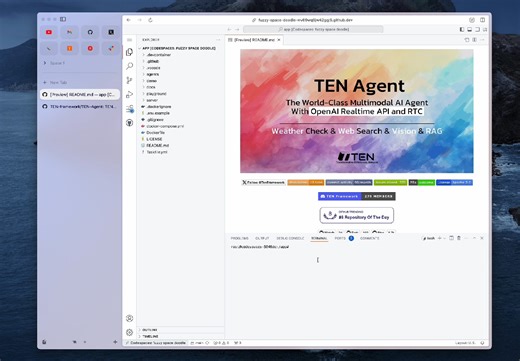Open the pinned YouTube favorite
Viewport: 520px width, 361px height.
point(49,32)
